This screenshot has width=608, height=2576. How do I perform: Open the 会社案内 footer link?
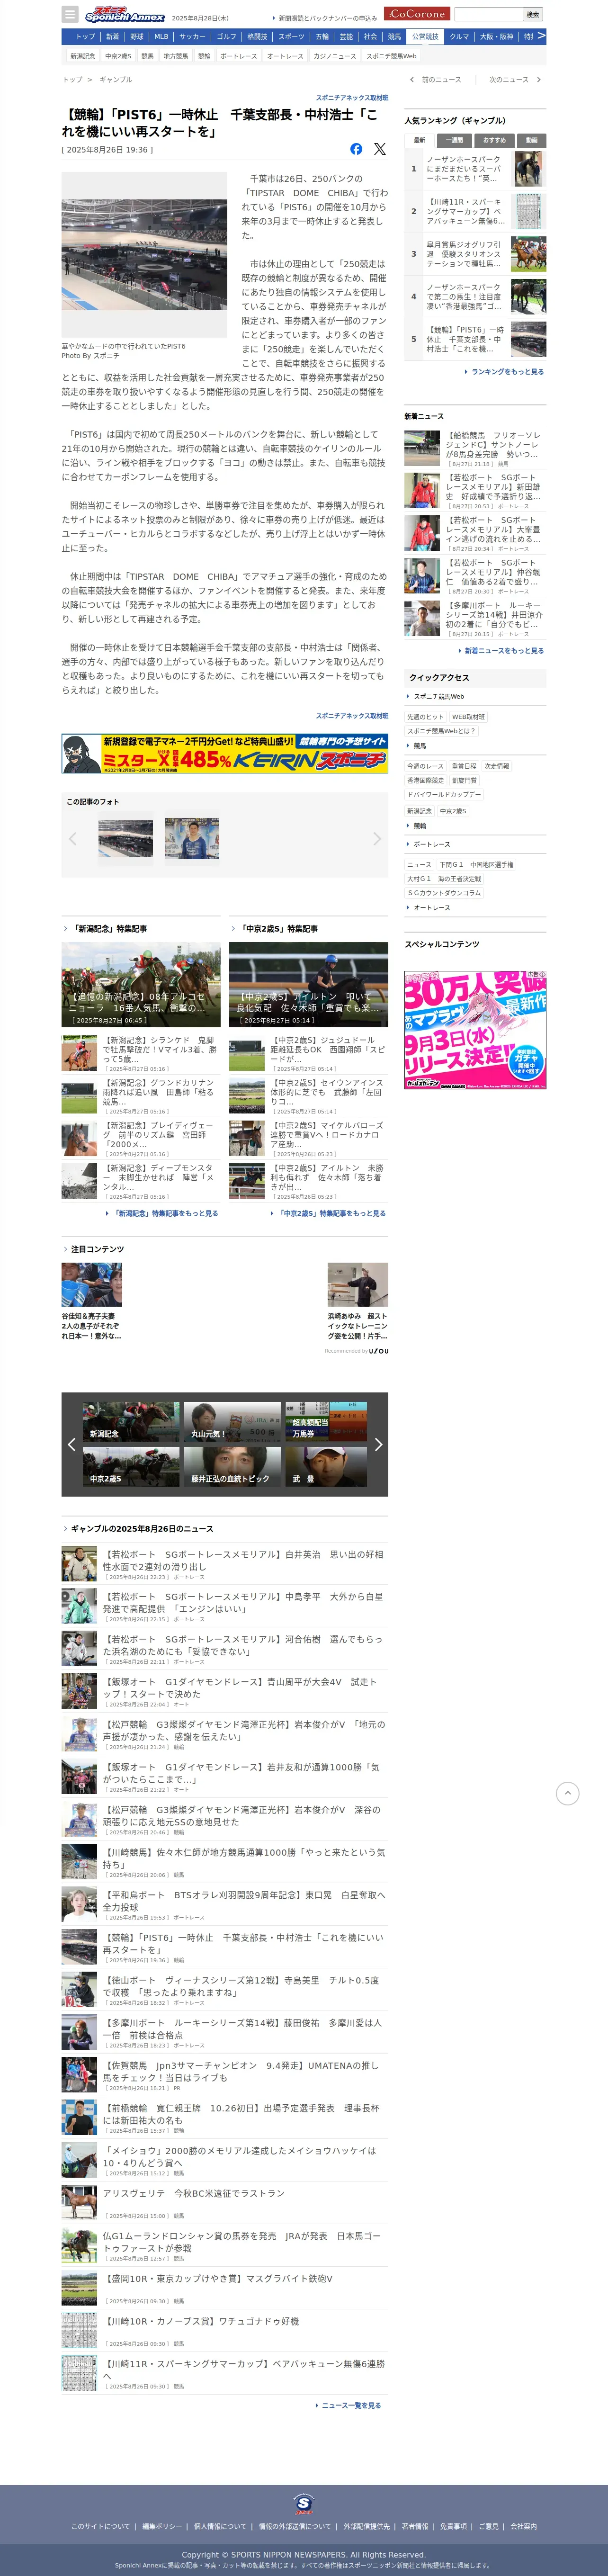[524, 2526]
